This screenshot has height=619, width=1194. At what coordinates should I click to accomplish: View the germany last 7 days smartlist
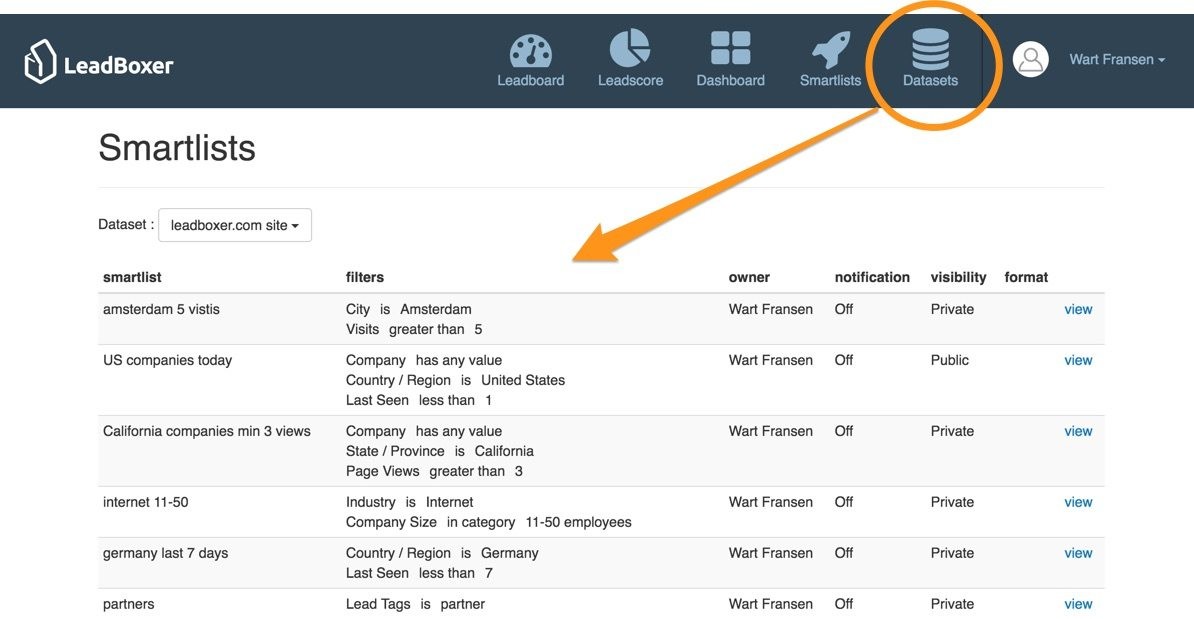pyautogui.click(x=1078, y=554)
